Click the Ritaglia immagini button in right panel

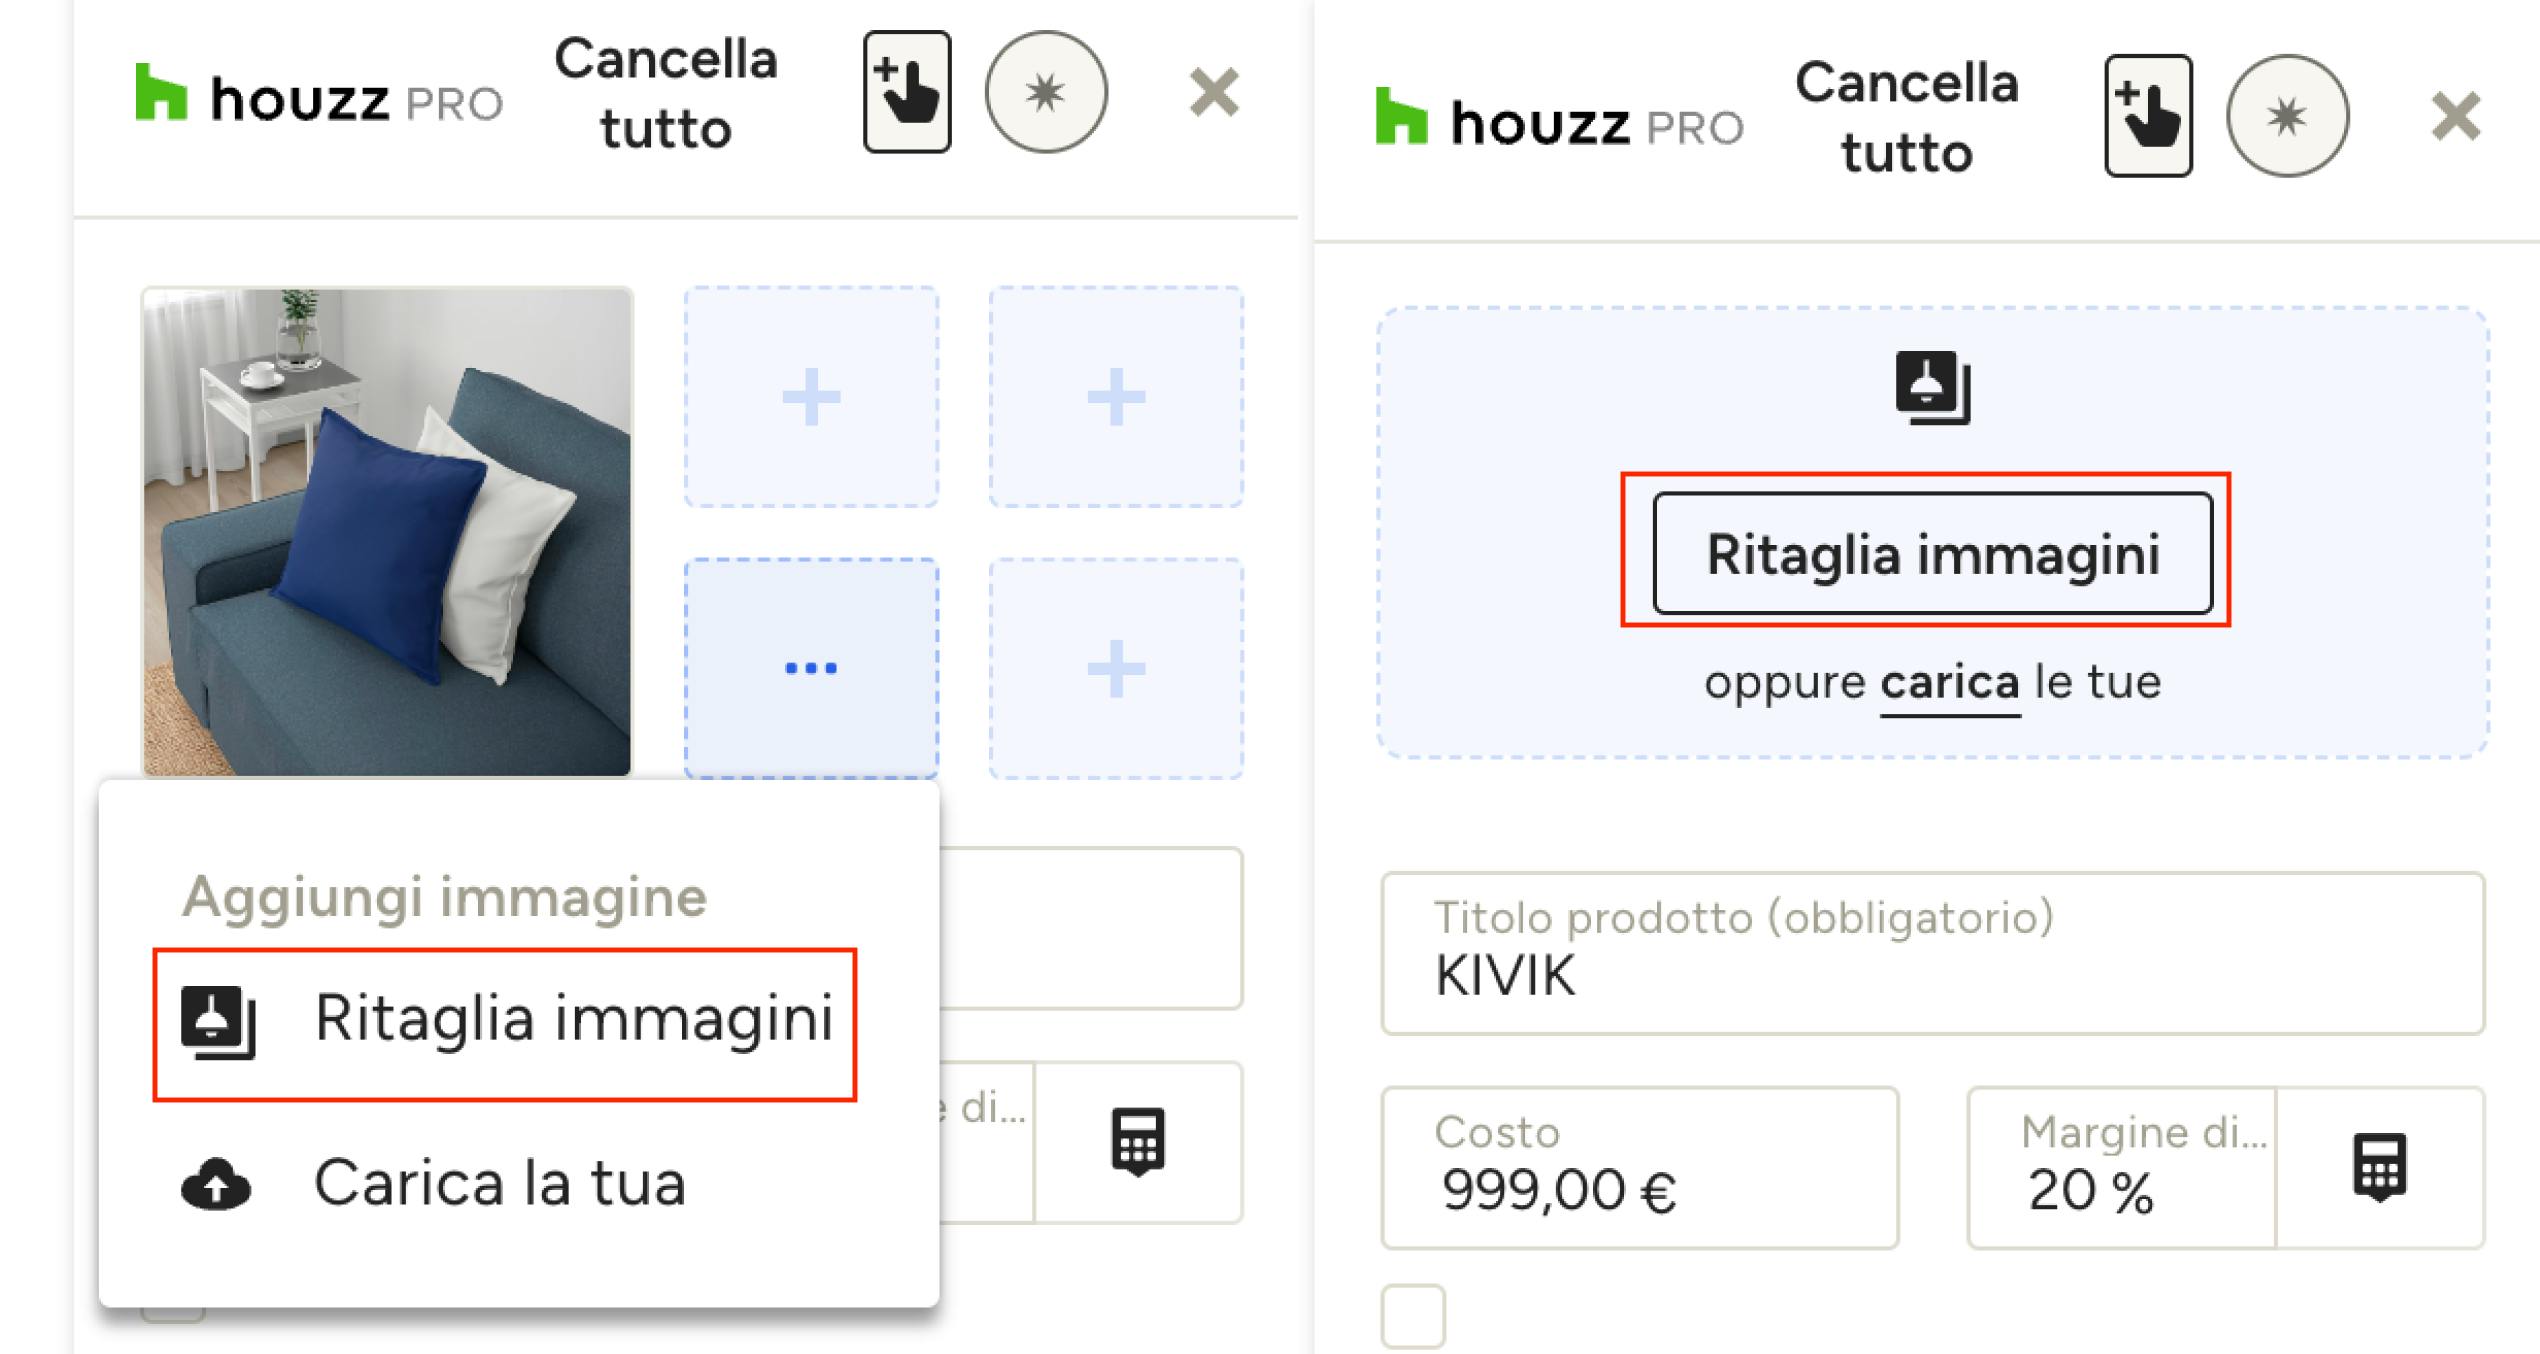(x=1932, y=553)
